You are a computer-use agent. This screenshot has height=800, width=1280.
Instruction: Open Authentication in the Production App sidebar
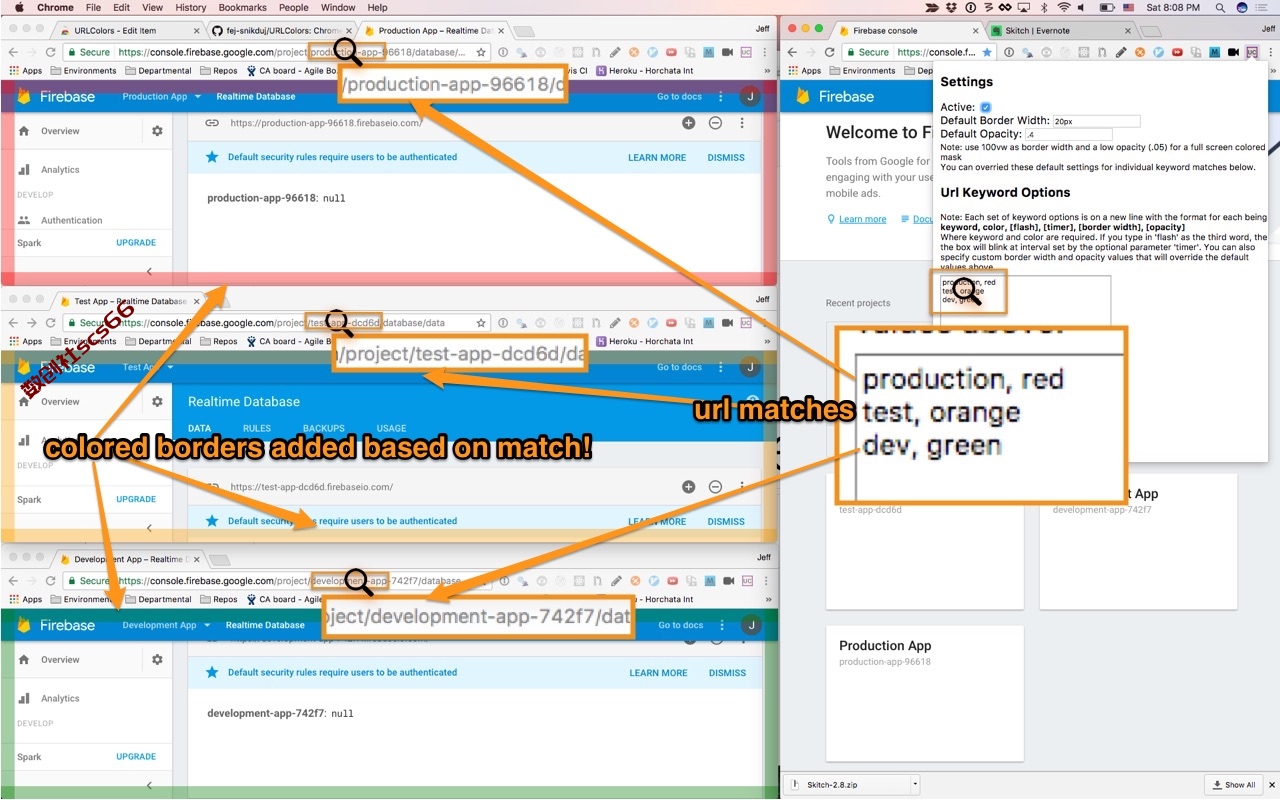tap(72, 220)
